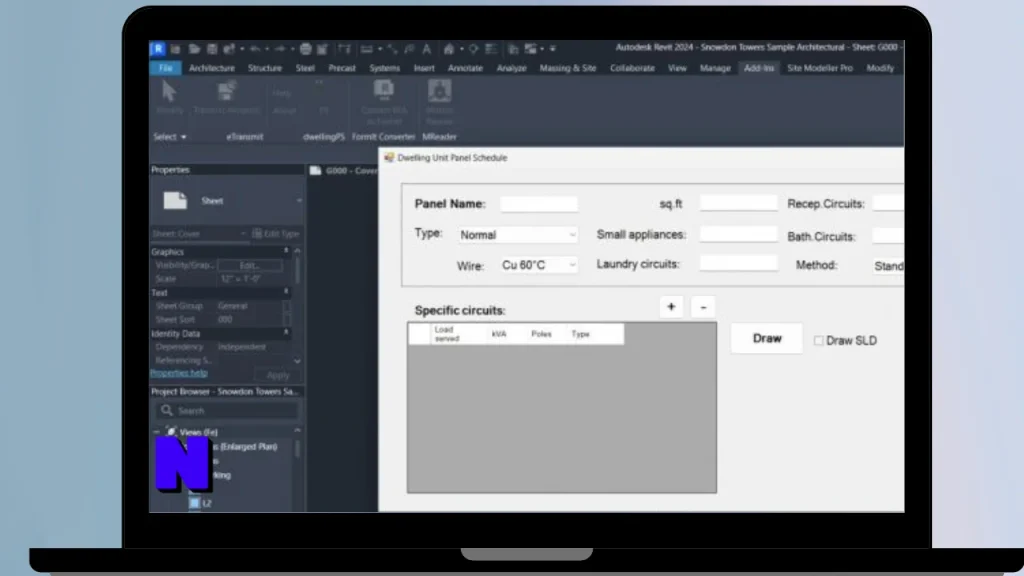Switch to the Architecture ribbon tab

212,68
